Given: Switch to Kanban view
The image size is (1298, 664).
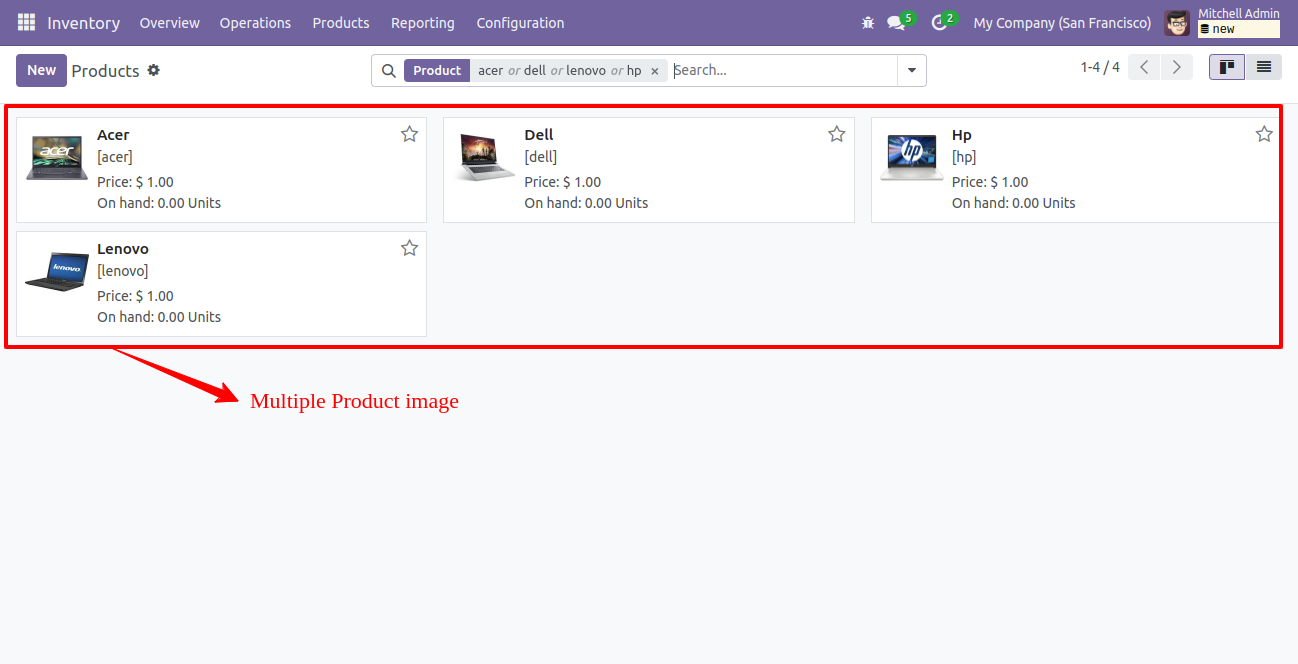Looking at the screenshot, I should click(x=1227, y=67).
